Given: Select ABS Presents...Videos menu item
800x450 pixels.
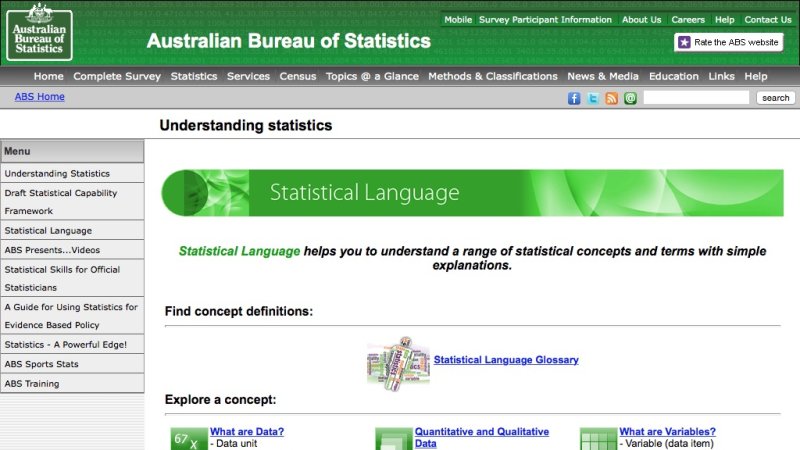Looking at the screenshot, I should [x=72, y=249].
